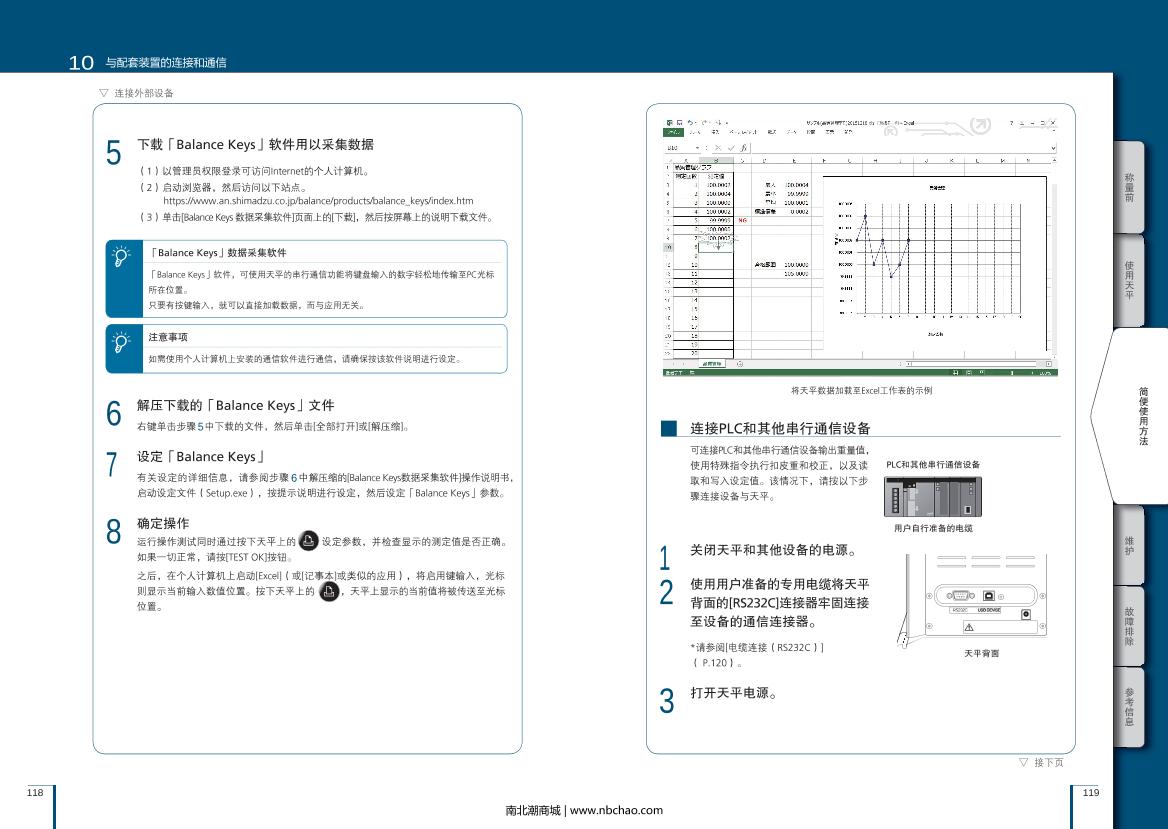This screenshot has width=1168, height=829.
Task: Open the green File tab in Excel
Action: 675,131
